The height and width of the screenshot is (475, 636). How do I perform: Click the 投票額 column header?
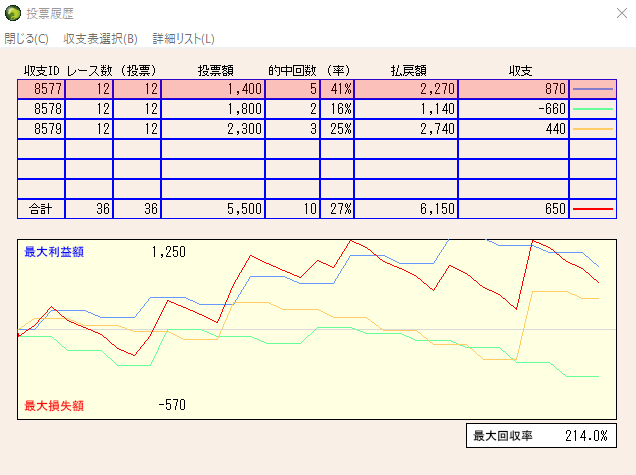(x=216, y=71)
